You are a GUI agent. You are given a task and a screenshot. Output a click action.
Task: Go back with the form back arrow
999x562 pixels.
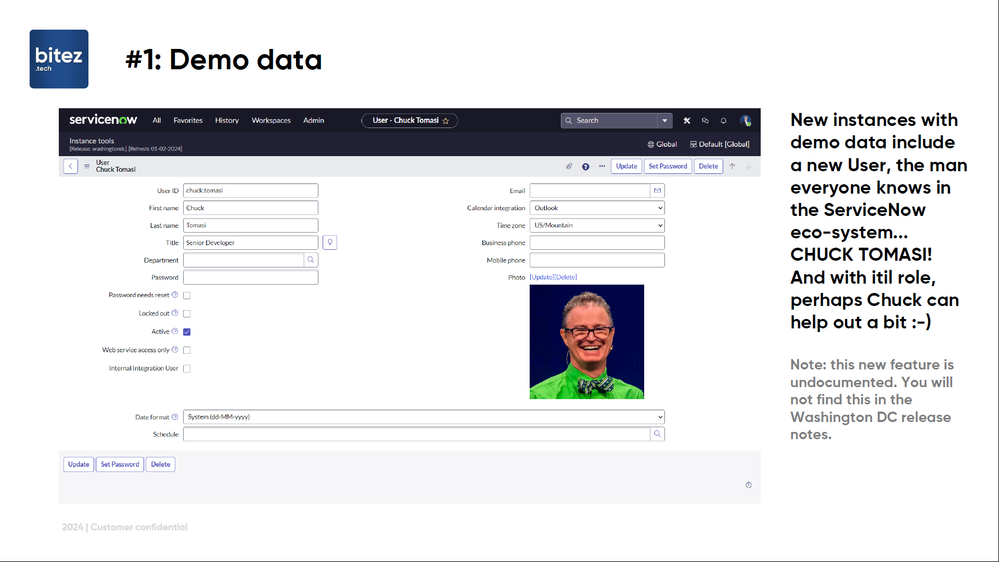coord(71,166)
